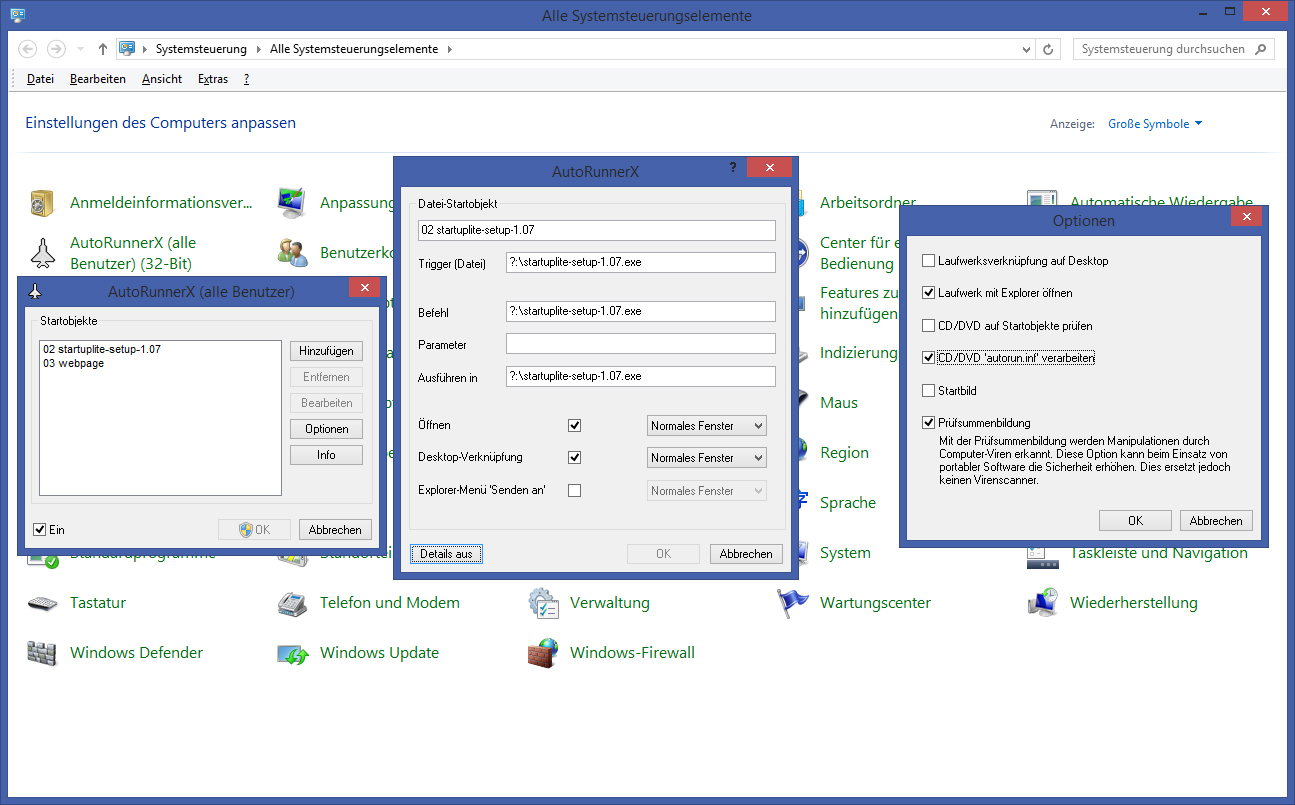Open window style dropdown for Öffnen

(x=707, y=426)
